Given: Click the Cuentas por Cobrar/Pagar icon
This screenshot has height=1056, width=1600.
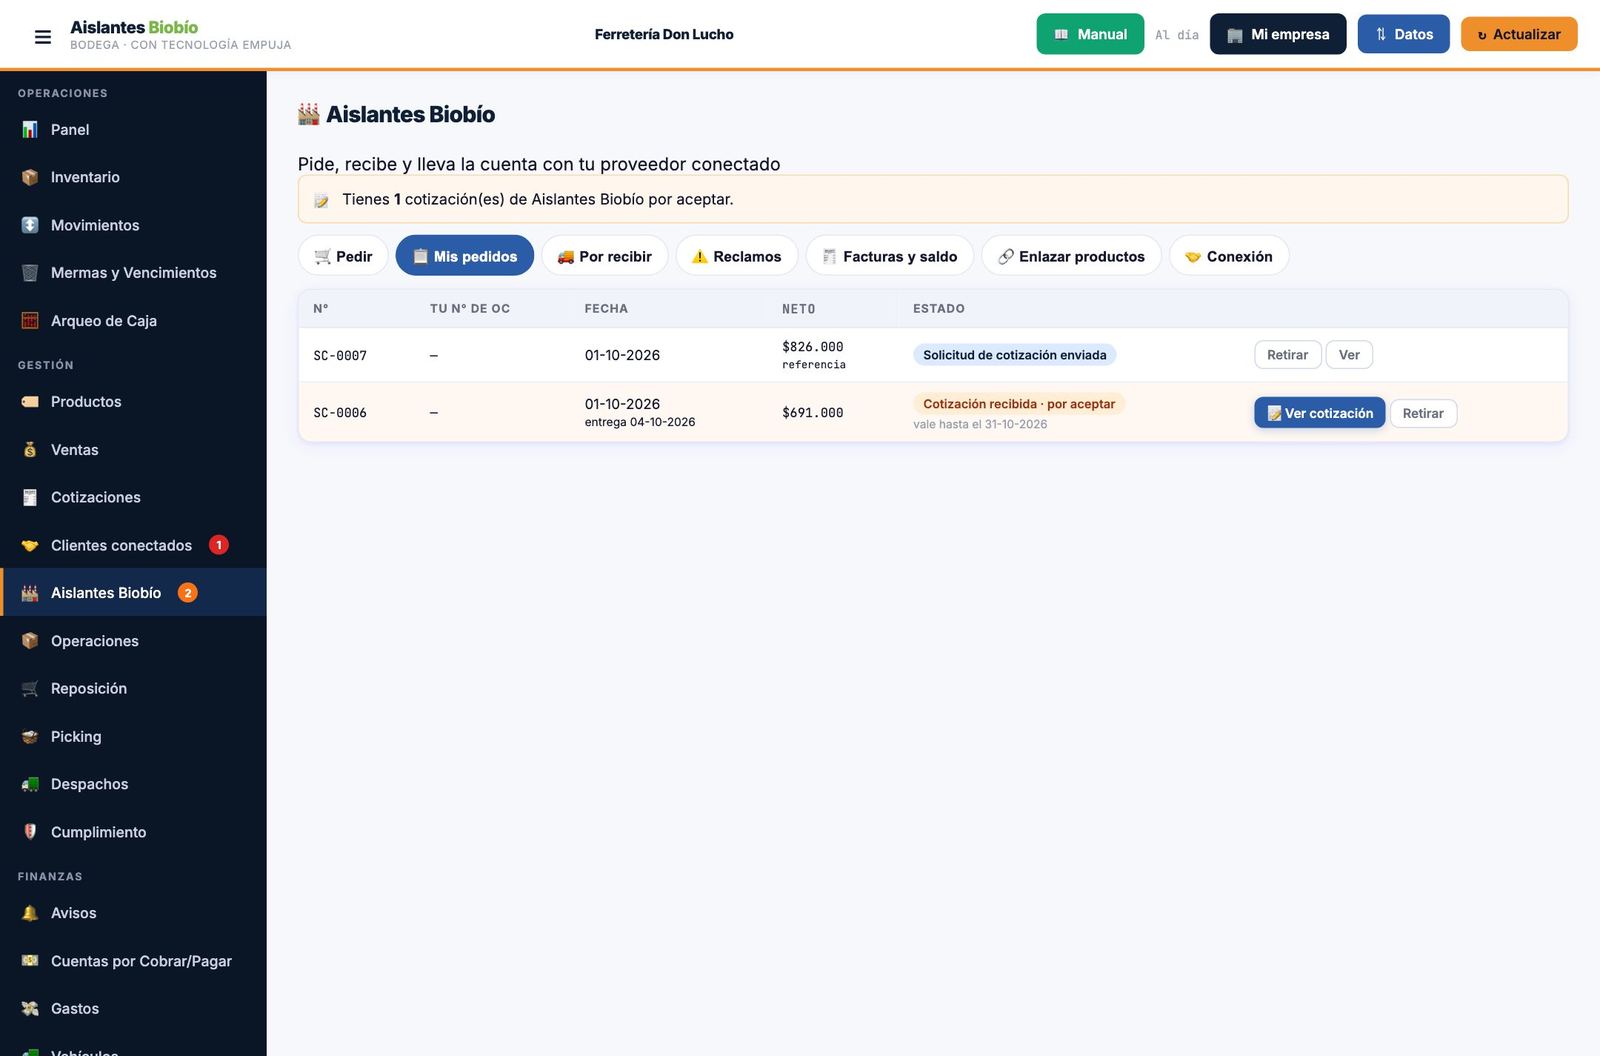Looking at the screenshot, I should [30, 961].
